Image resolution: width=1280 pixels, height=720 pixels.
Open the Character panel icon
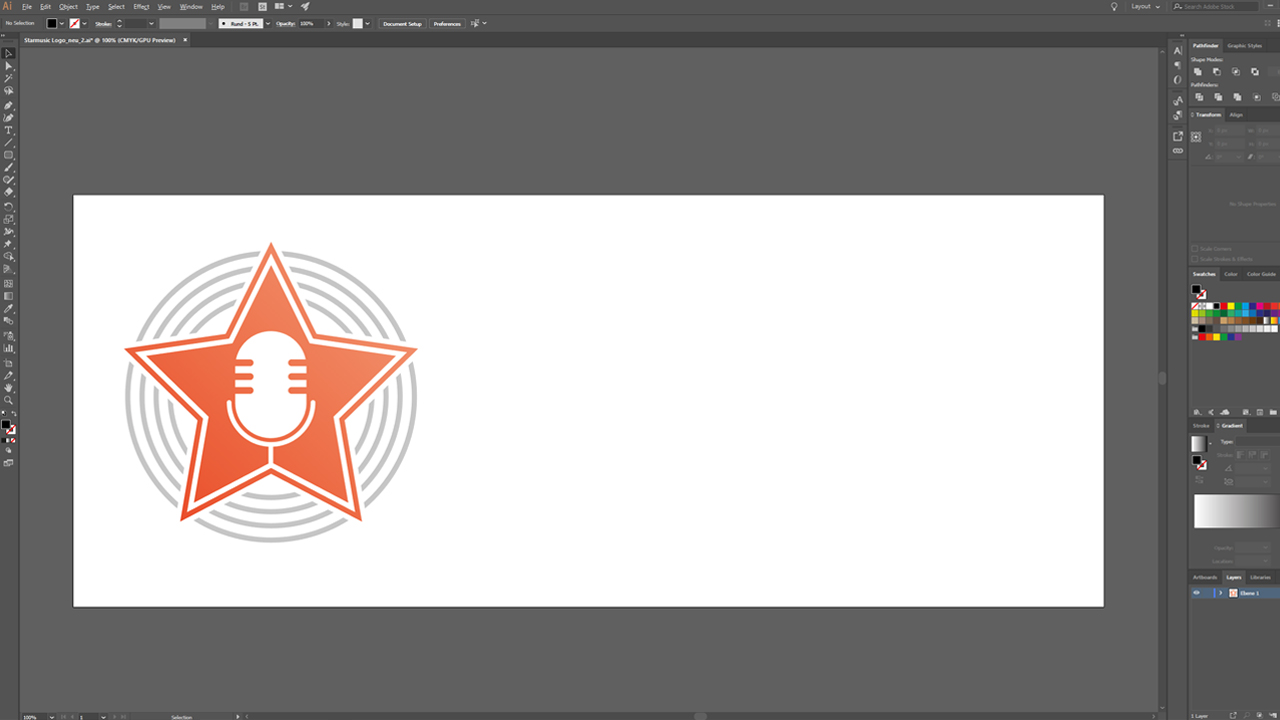1178,50
